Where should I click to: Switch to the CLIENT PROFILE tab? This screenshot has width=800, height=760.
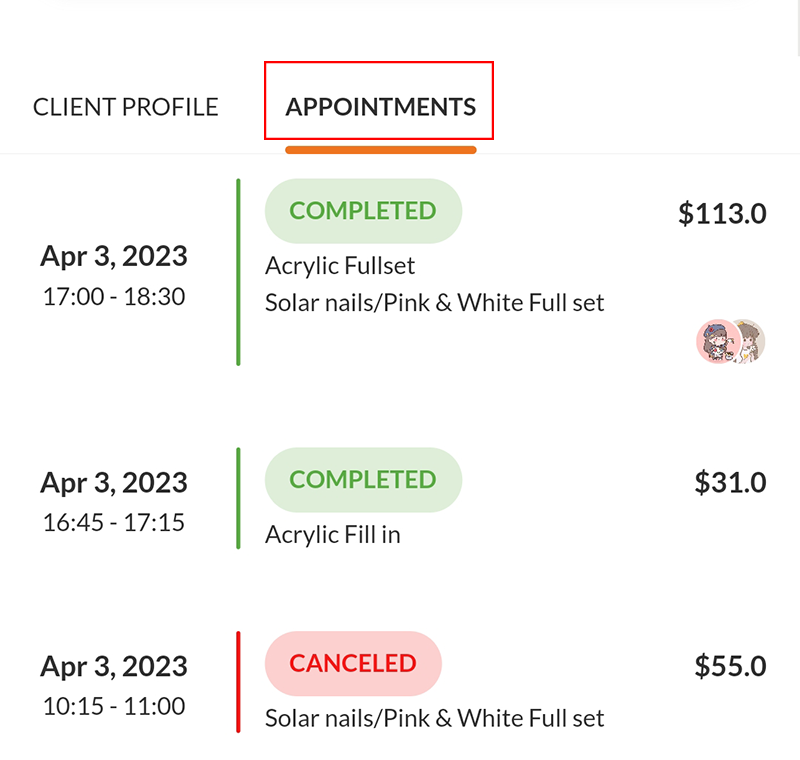[126, 107]
